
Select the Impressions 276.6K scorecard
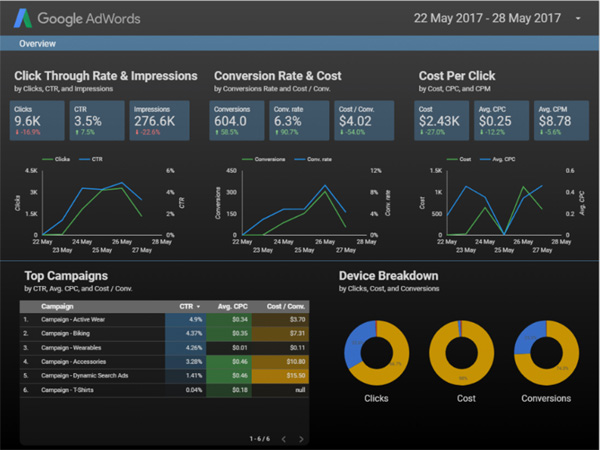160,121
